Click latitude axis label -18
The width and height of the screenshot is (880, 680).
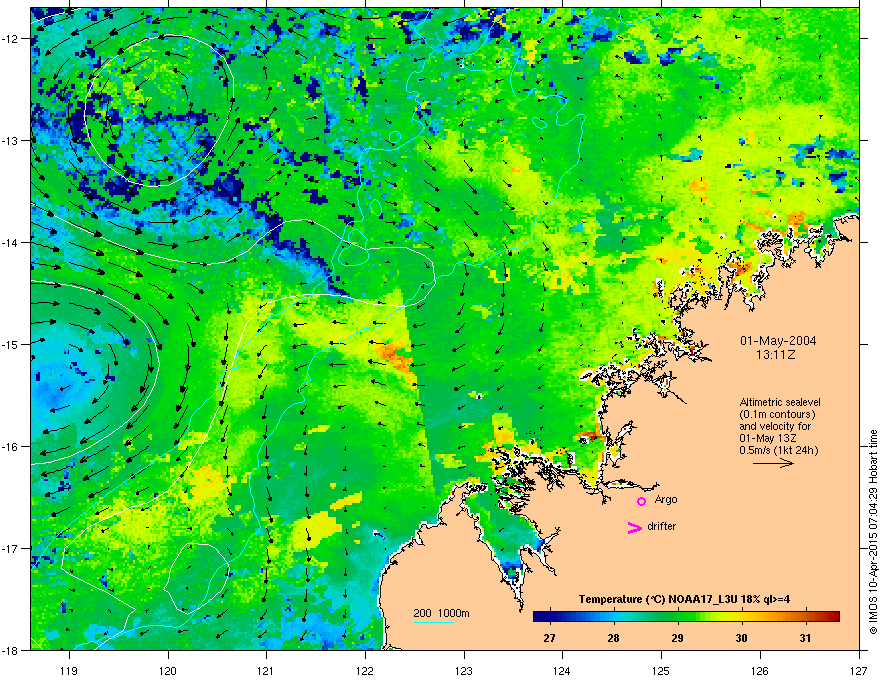coord(11,651)
